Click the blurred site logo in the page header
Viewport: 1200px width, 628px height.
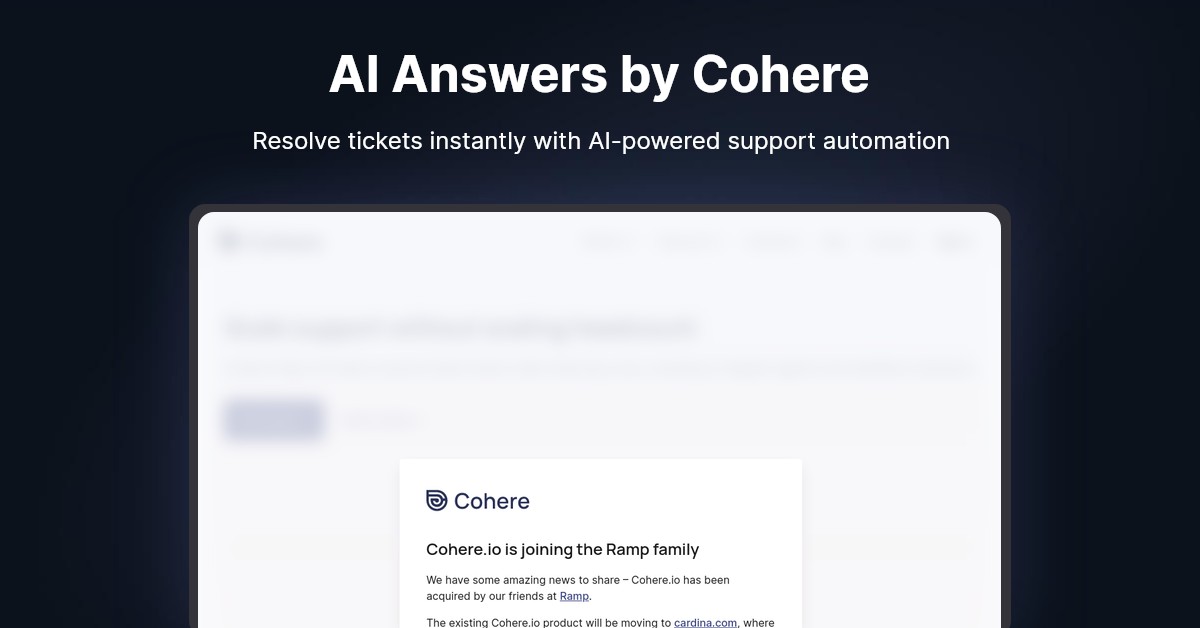pos(272,242)
